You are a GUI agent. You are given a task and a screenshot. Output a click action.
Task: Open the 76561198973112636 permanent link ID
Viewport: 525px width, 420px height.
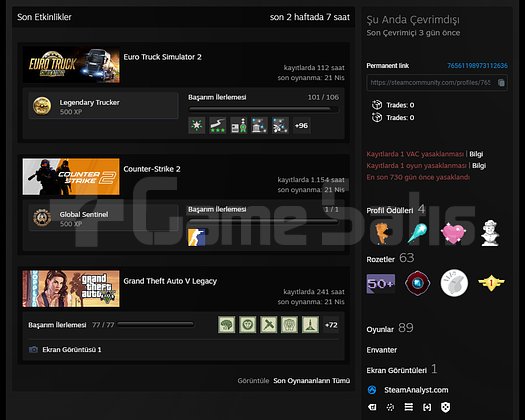click(477, 66)
